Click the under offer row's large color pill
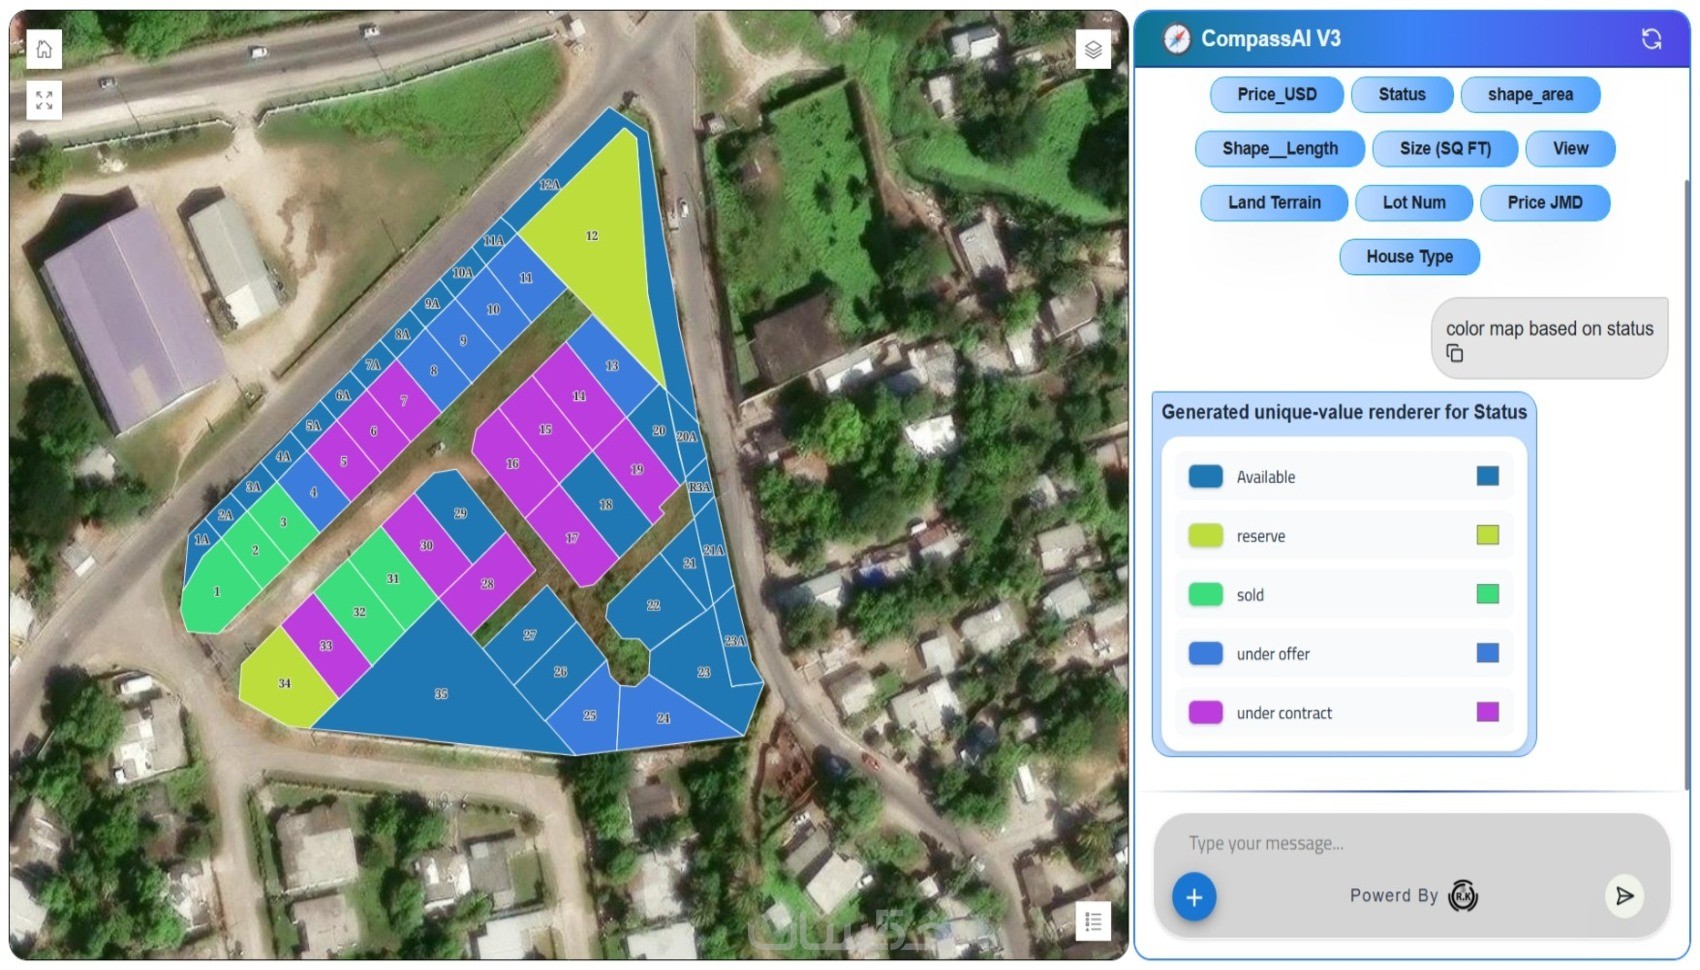Viewport: 1700px width, 970px height. pyautogui.click(x=1205, y=653)
